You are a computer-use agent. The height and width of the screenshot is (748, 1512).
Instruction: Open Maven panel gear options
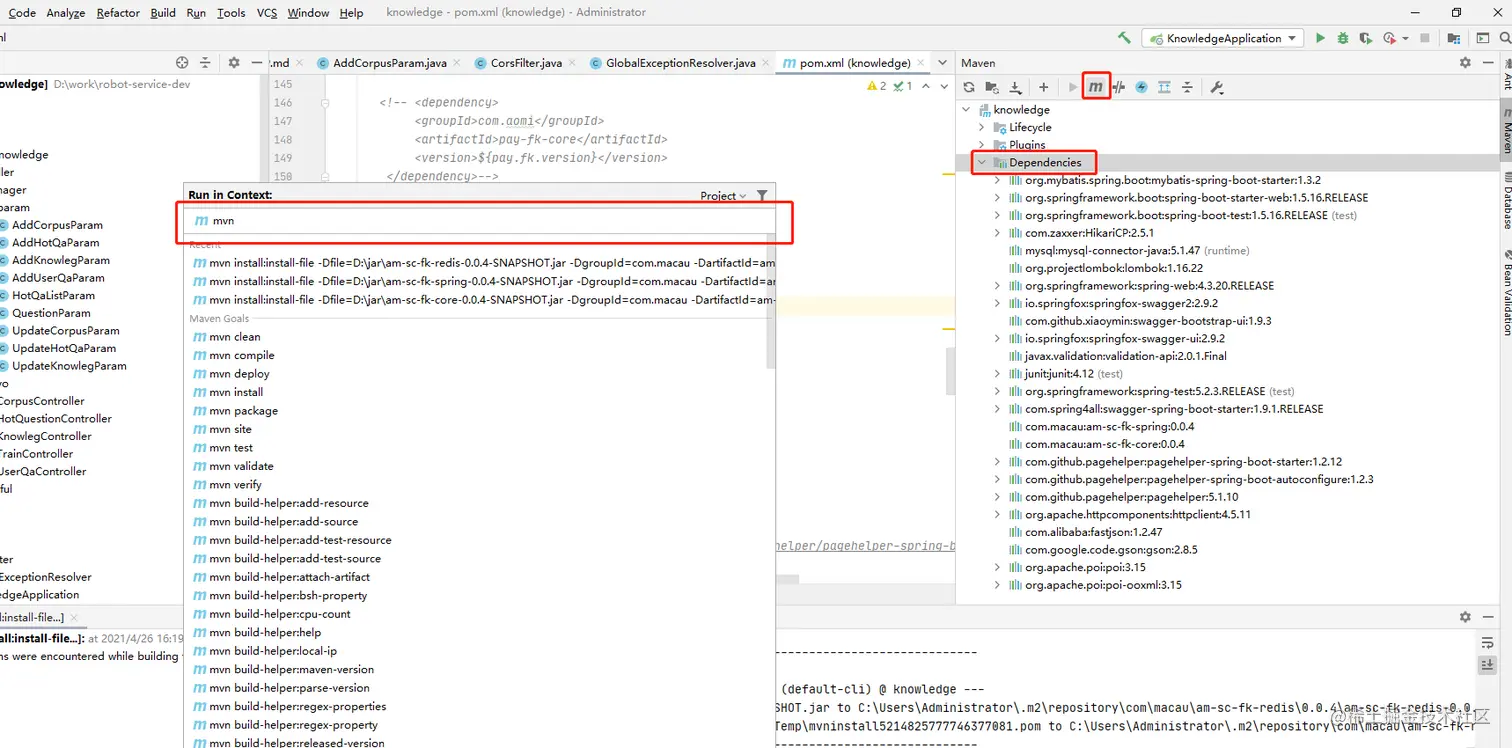(x=1465, y=63)
